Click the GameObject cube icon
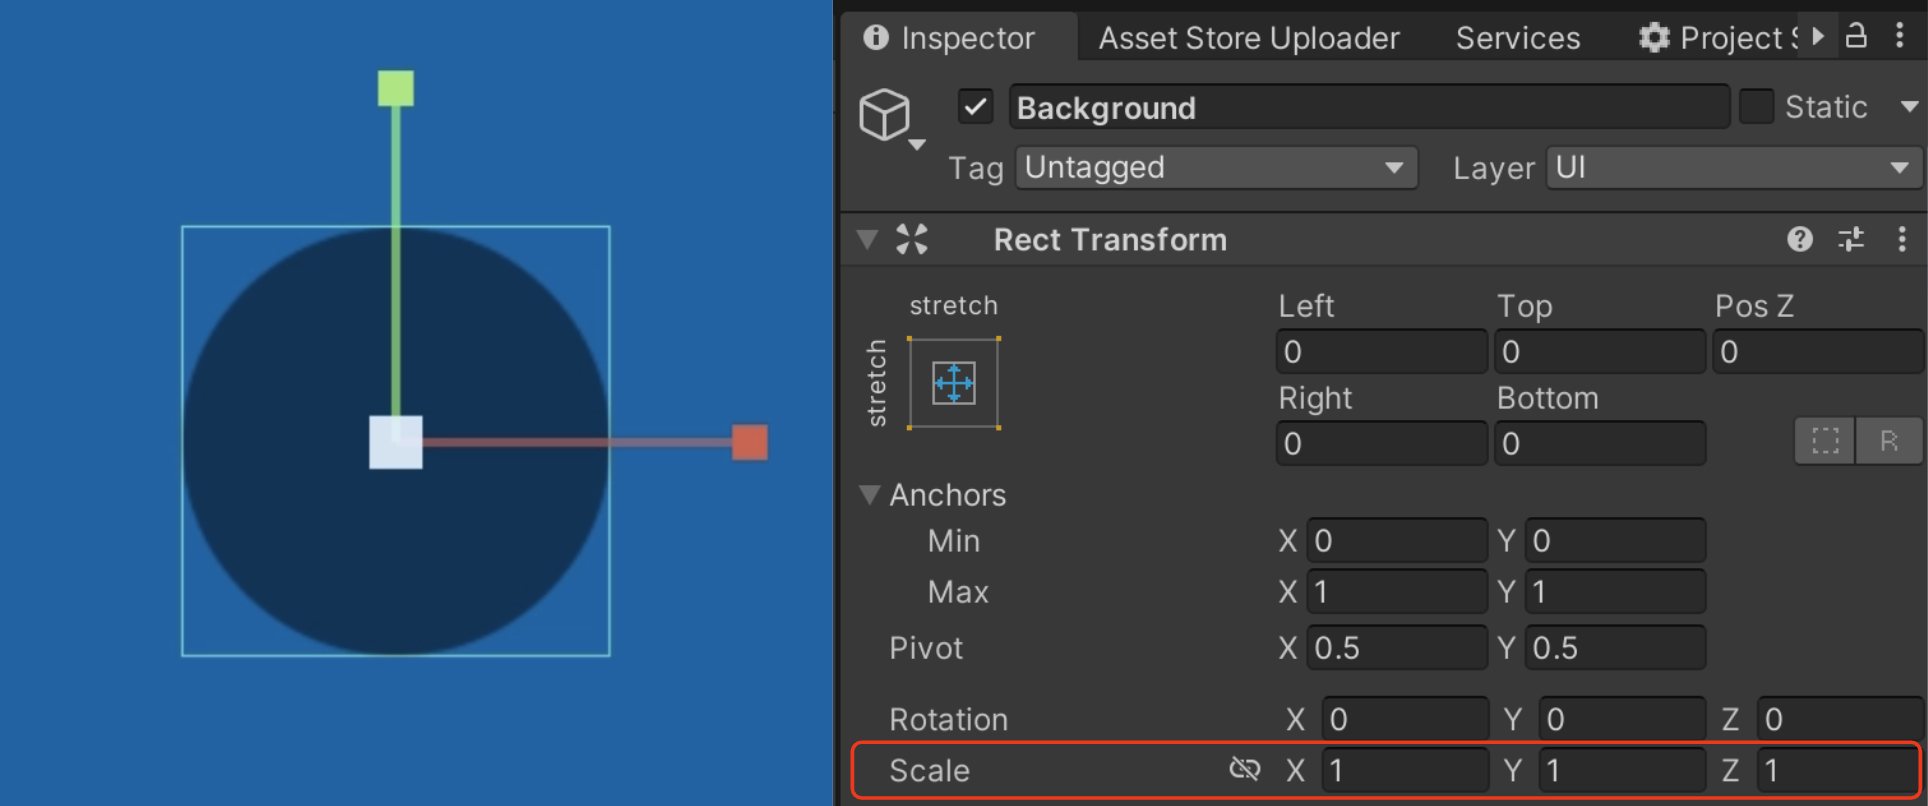Viewport: 1928px width, 806px height. click(885, 114)
